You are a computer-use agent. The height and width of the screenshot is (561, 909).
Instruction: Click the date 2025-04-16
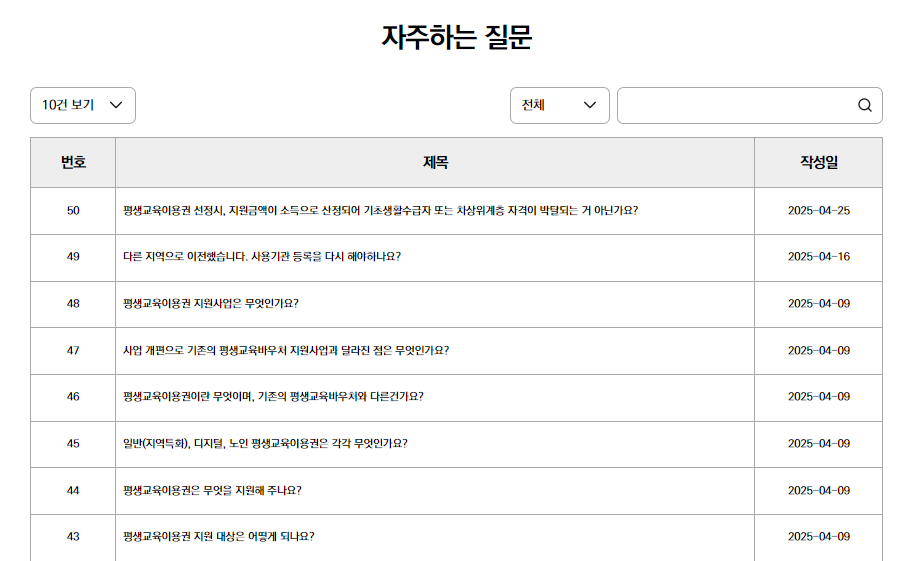coord(819,257)
